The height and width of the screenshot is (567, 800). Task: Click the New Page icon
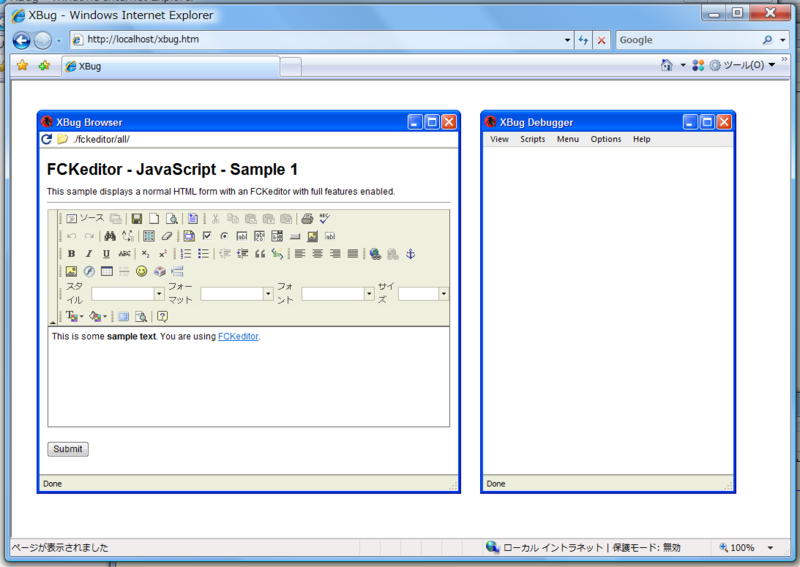pos(154,219)
